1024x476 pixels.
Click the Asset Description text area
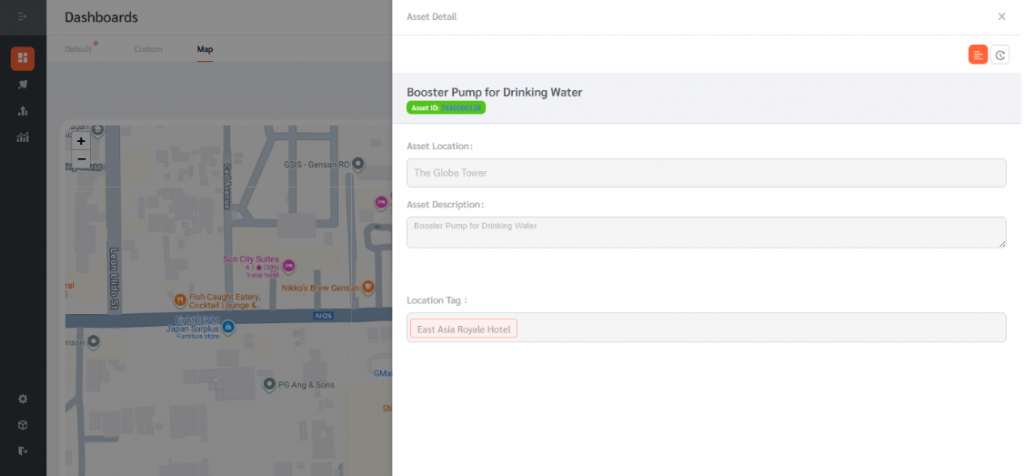click(x=706, y=232)
